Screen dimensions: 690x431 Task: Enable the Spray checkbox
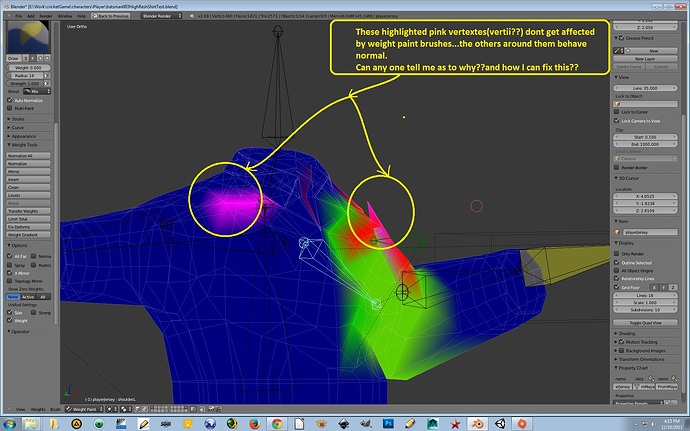[10, 265]
